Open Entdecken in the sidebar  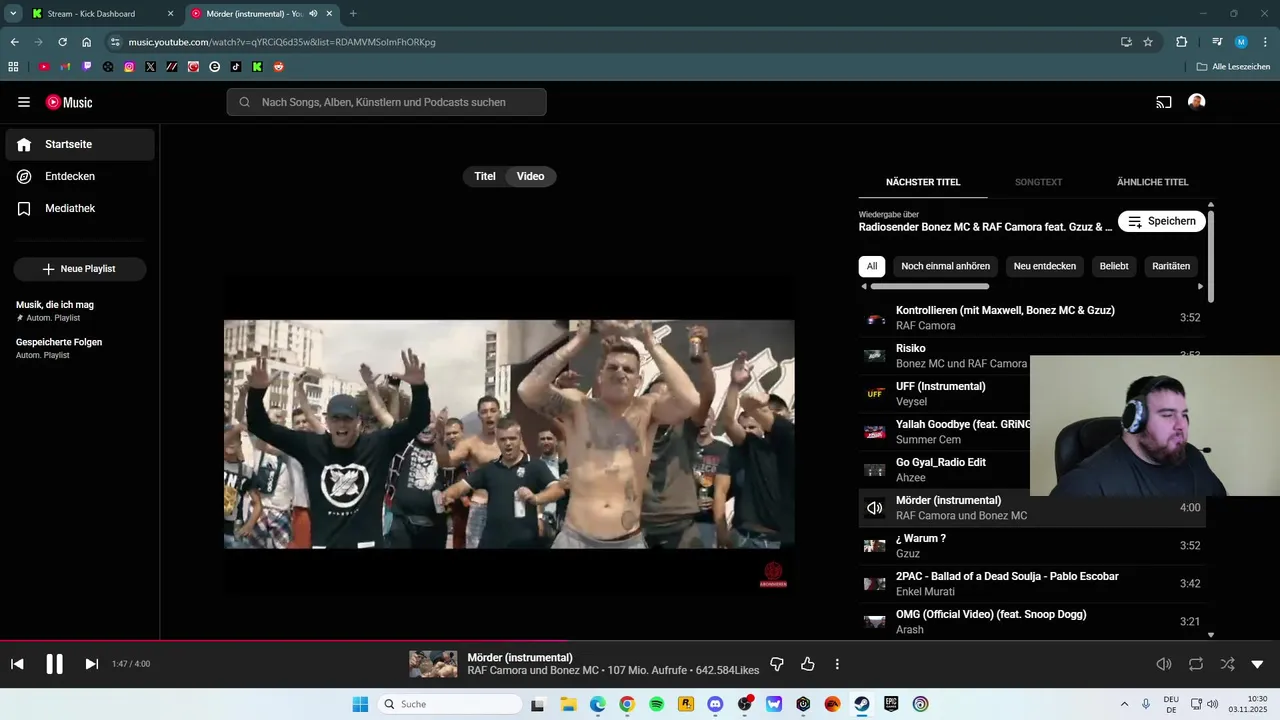pyautogui.click(x=80, y=176)
